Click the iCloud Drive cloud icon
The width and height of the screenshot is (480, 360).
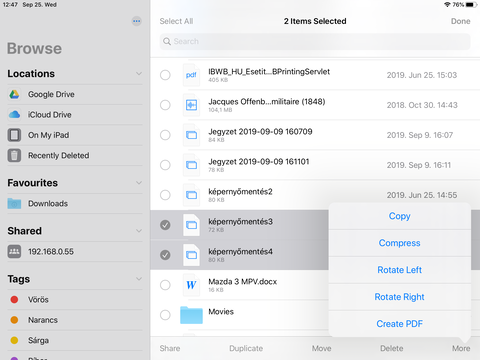click(x=14, y=115)
